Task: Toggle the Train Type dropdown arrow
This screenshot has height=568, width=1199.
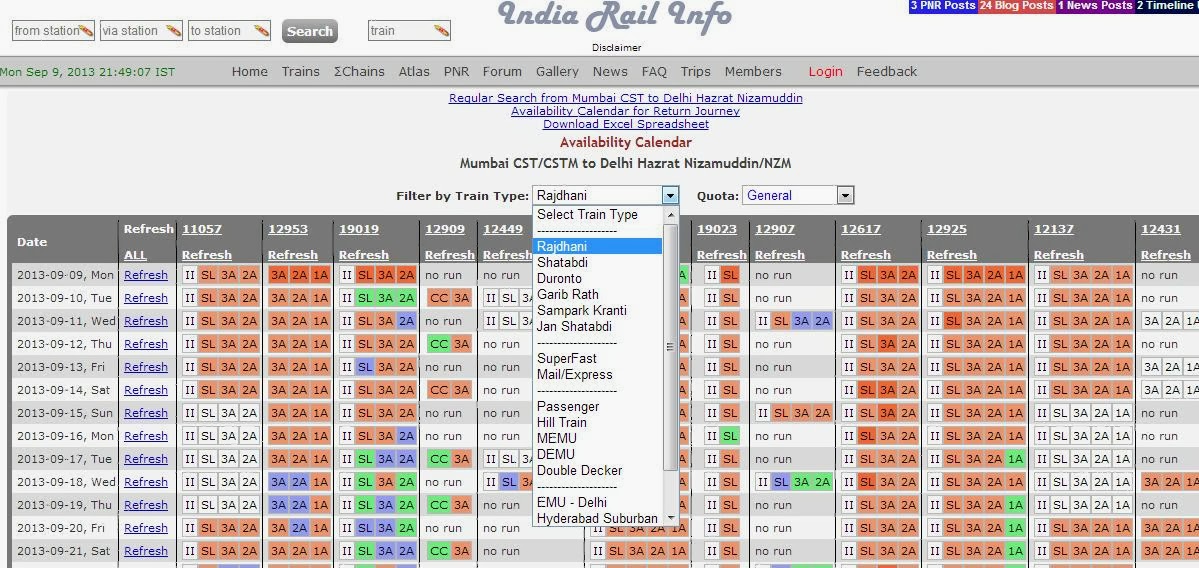Action: point(671,196)
